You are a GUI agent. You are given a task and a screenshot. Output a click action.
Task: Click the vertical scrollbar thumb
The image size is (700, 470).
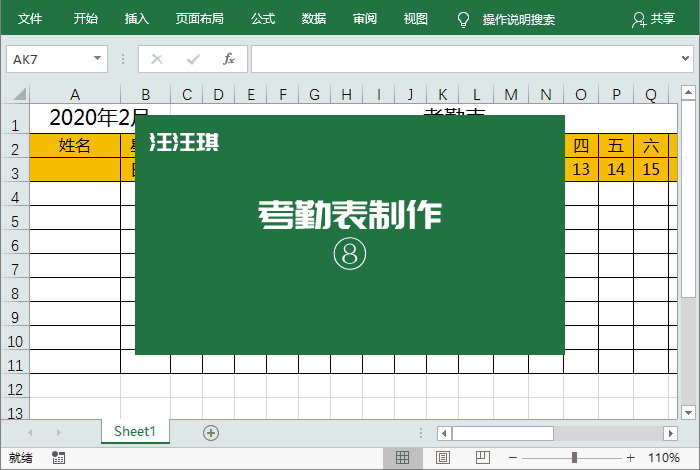pyautogui.click(x=688, y=199)
